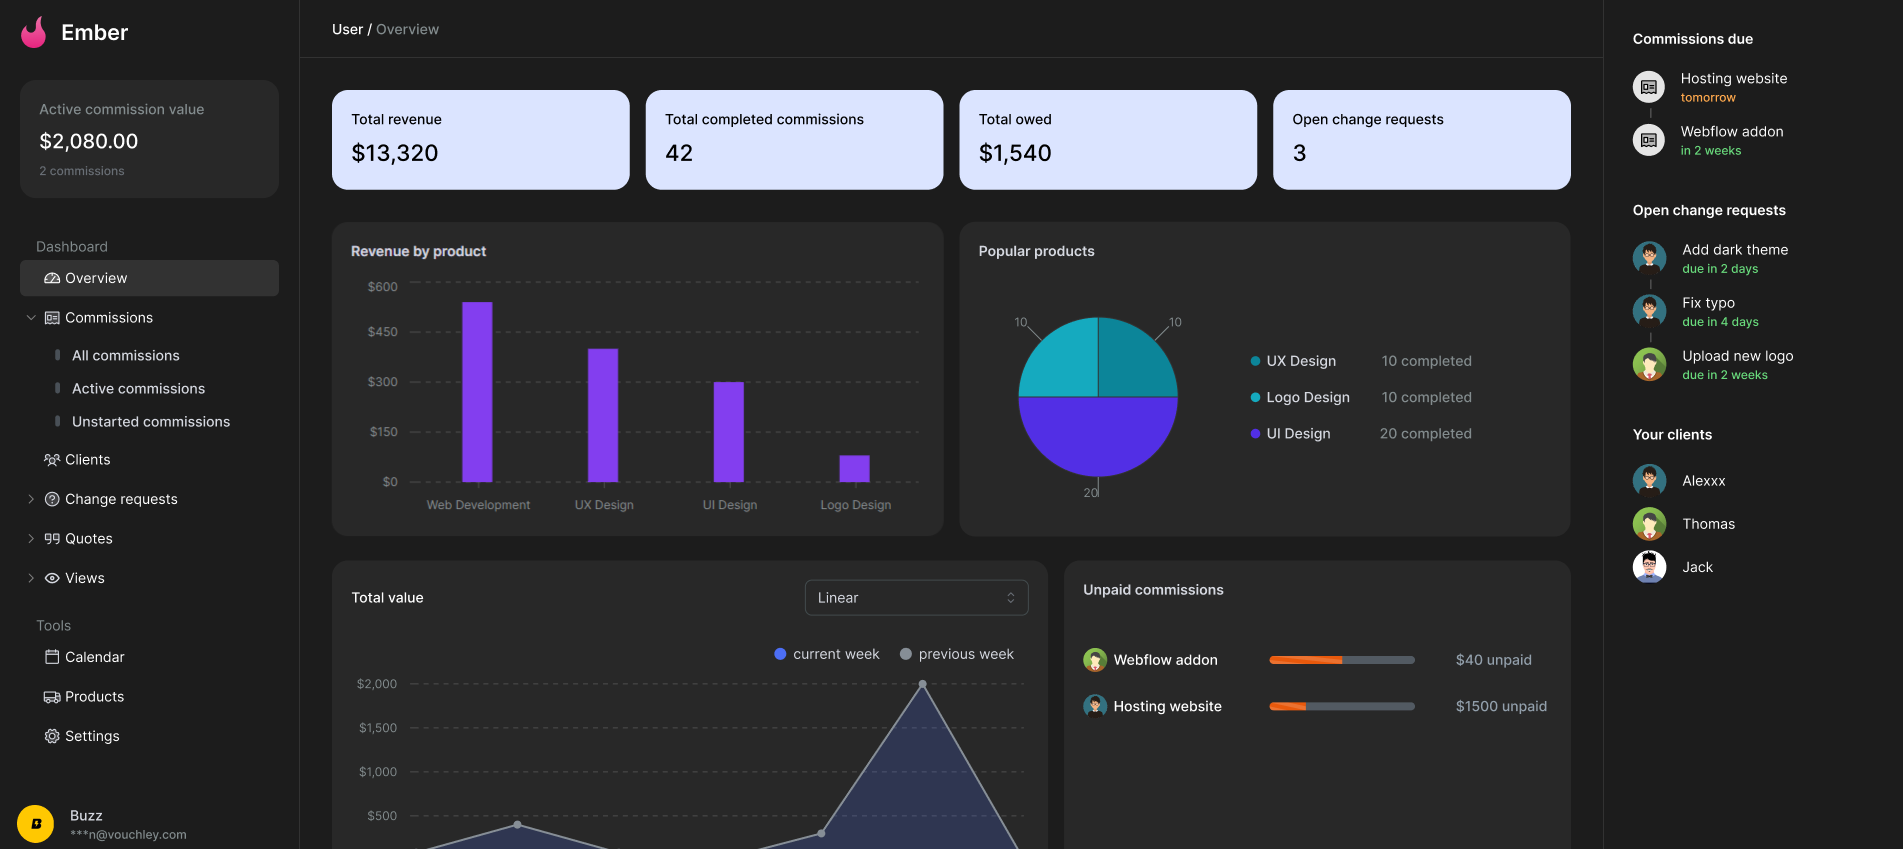Click Buzz's yellow user avatar
The height and width of the screenshot is (849, 1903).
[x=36, y=824]
